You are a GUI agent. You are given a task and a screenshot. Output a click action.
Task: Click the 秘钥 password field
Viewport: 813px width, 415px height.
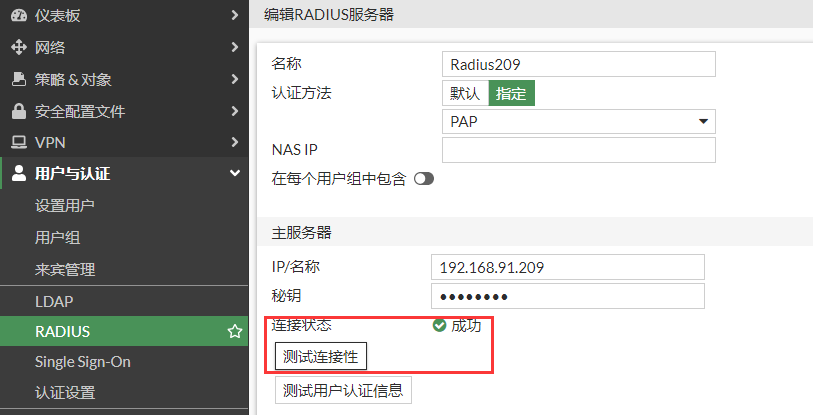[x=567, y=297]
